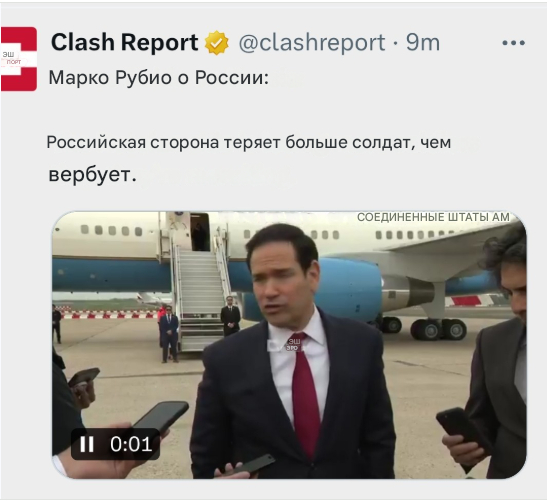Open the post via the 9m timestamp
Image resolution: width=547 pixels, height=500 pixels.
click(422, 43)
